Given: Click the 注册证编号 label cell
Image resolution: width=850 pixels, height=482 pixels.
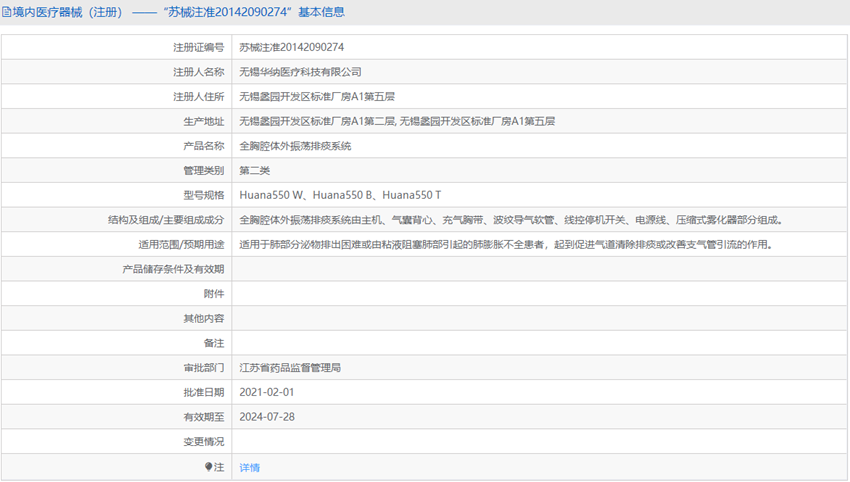Looking at the screenshot, I should coord(198,47).
